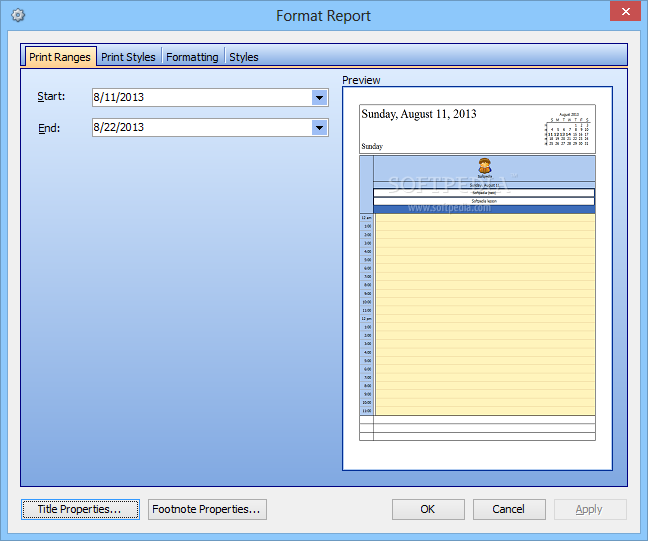Click the gear icon in the title bar
The width and height of the screenshot is (648, 541).
coord(18,15)
